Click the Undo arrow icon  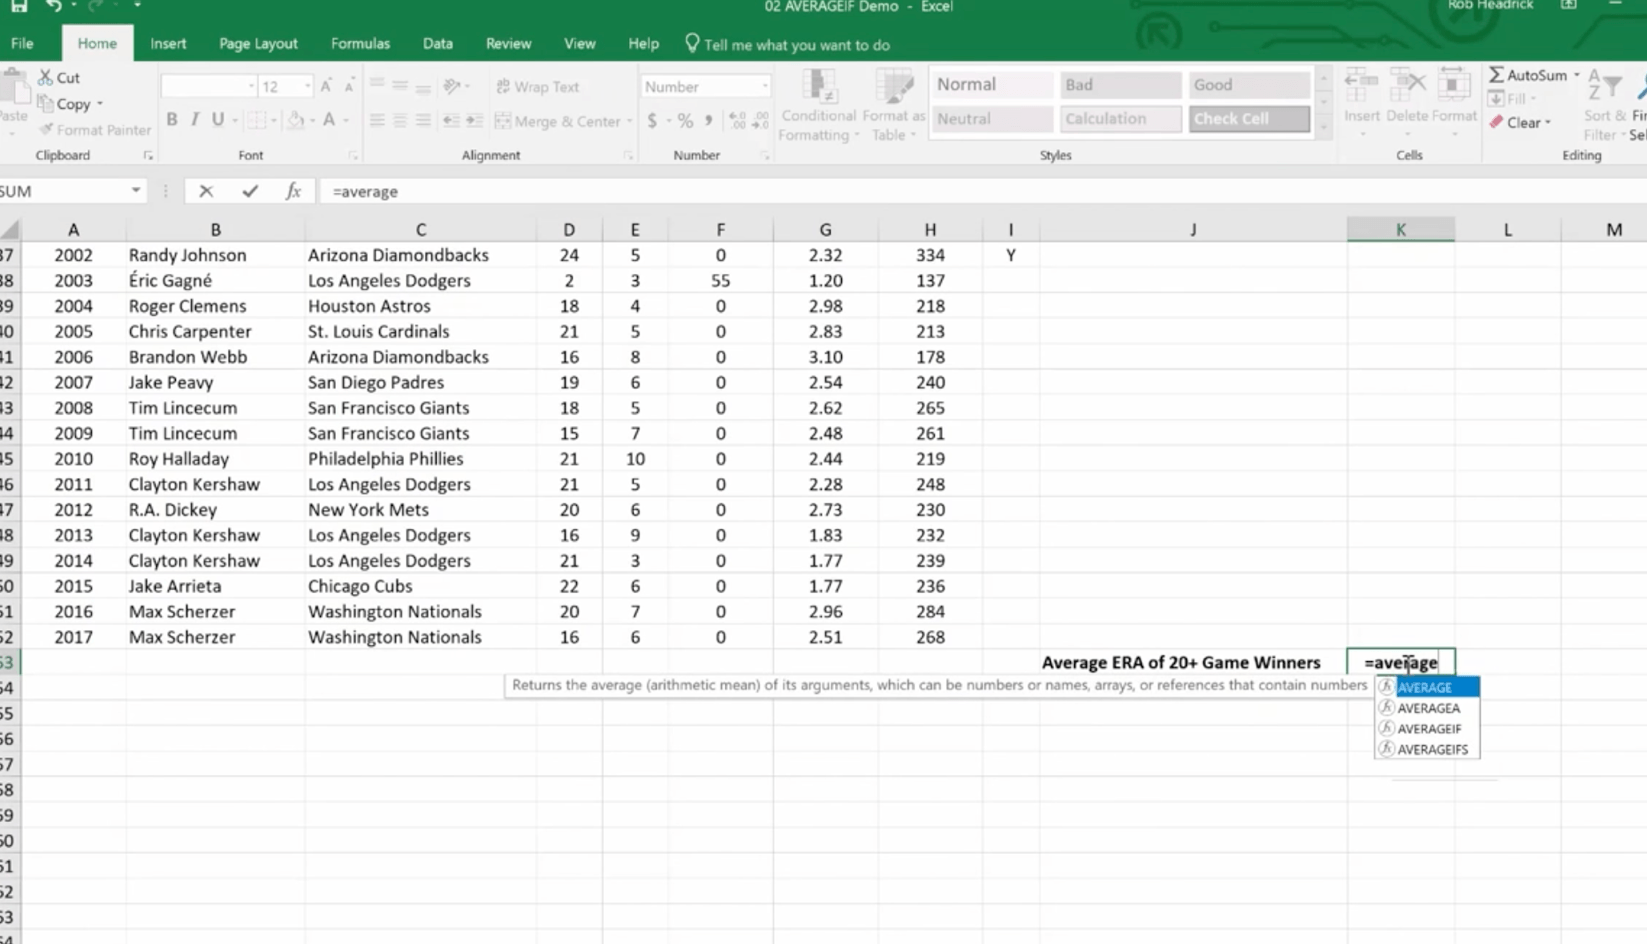tap(54, 6)
